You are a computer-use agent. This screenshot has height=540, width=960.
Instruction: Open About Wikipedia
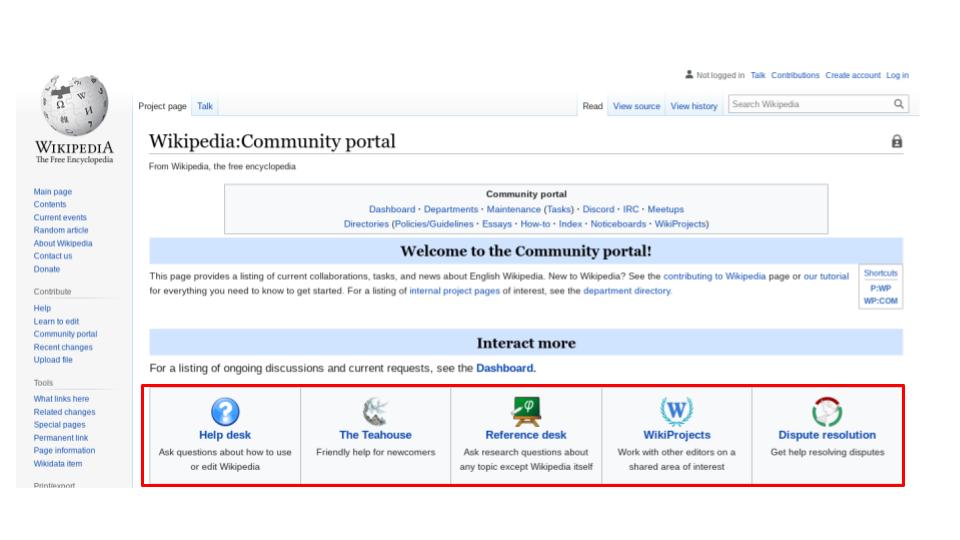63,243
